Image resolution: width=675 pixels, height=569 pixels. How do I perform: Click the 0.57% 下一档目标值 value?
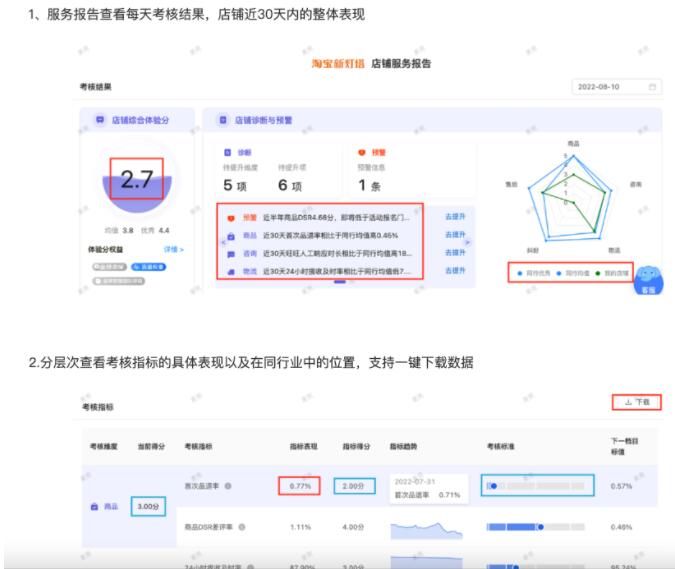pyautogui.click(x=621, y=486)
